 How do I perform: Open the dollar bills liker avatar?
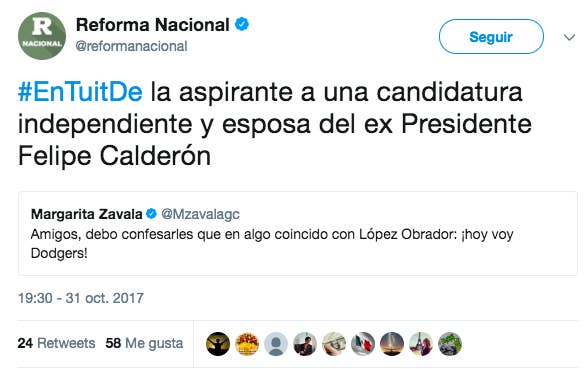[x=334, y=344]
